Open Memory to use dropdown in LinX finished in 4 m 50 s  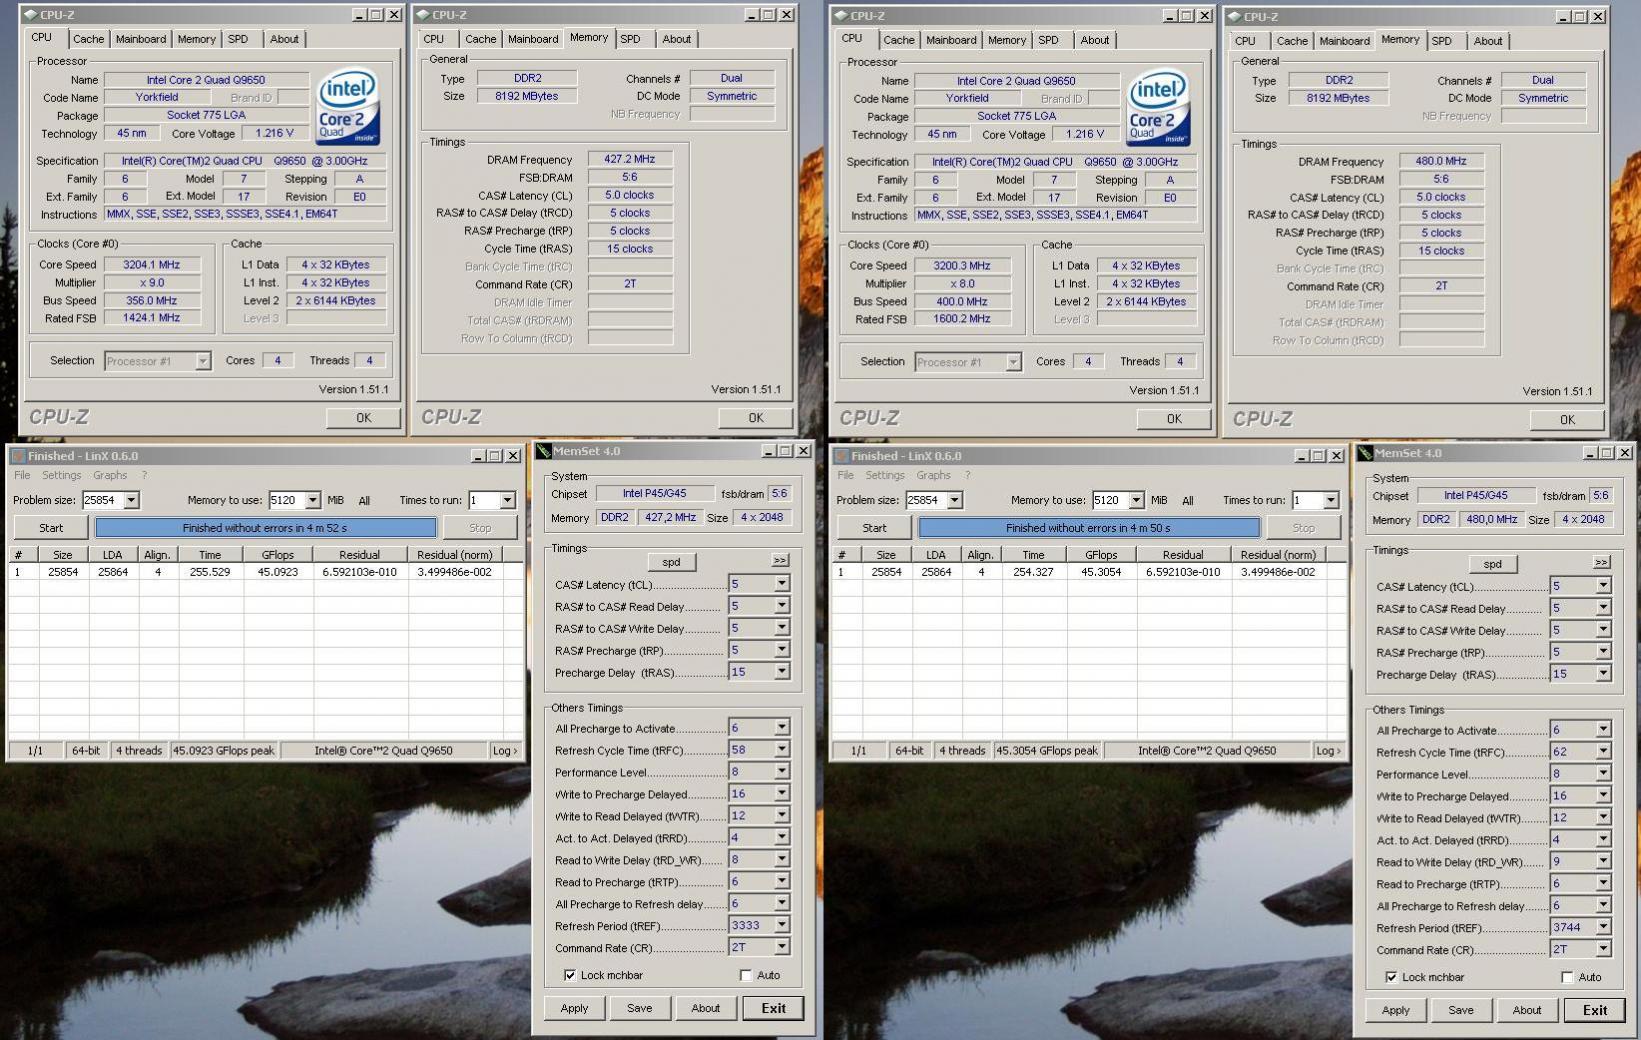1136,500
